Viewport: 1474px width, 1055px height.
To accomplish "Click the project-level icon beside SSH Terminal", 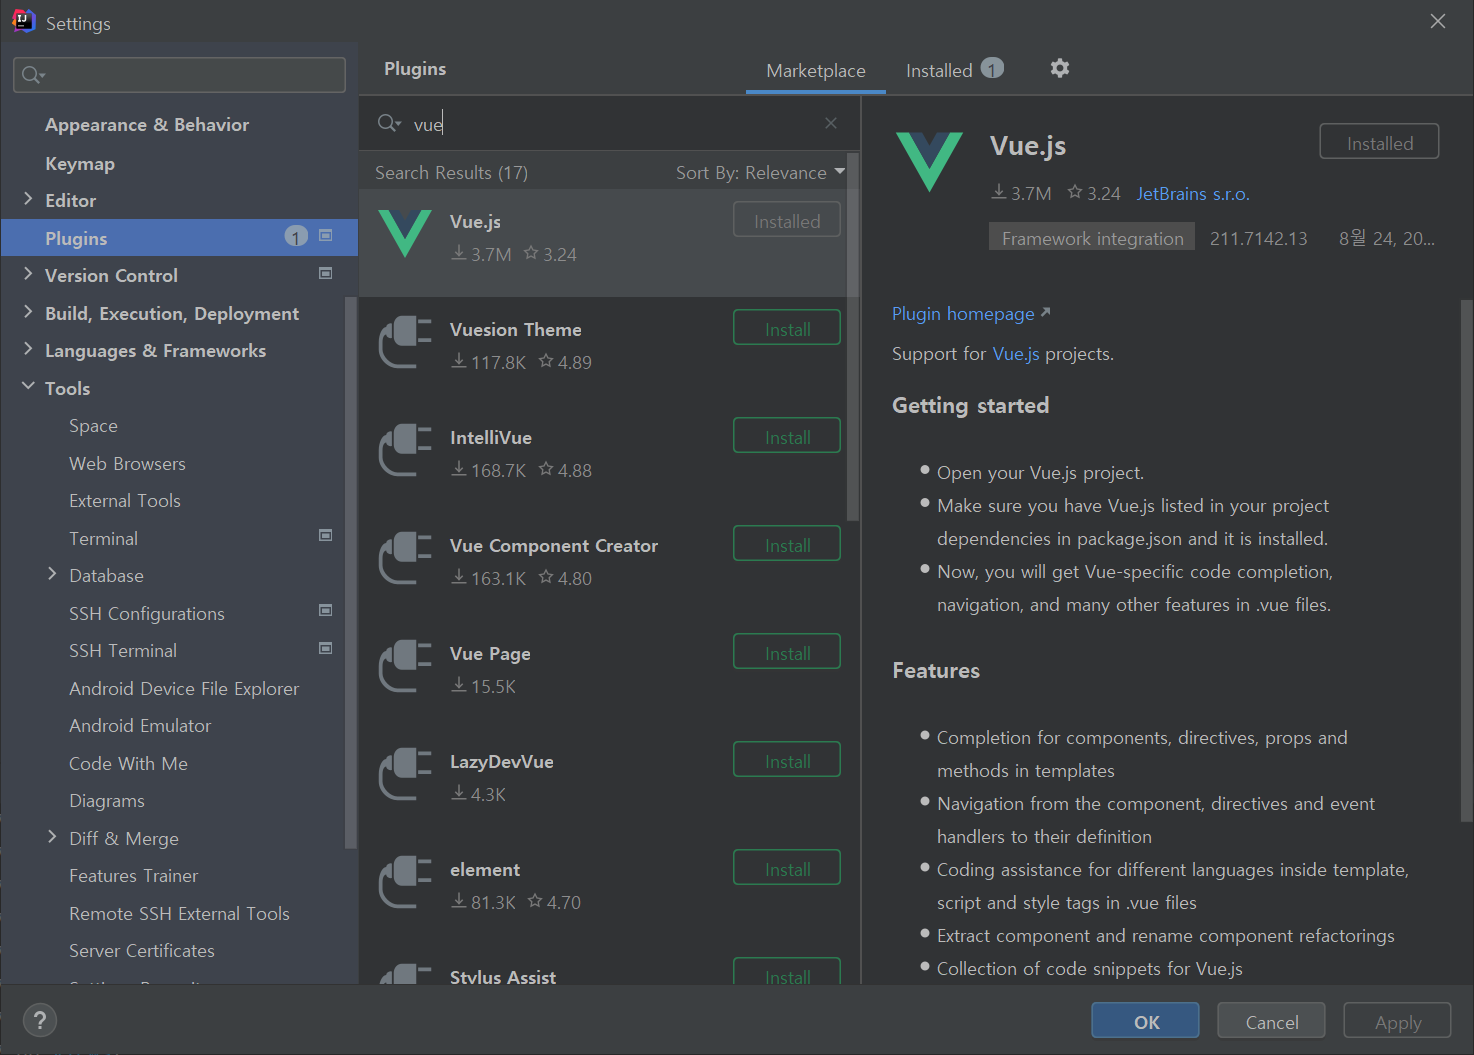I will [325, 649].
